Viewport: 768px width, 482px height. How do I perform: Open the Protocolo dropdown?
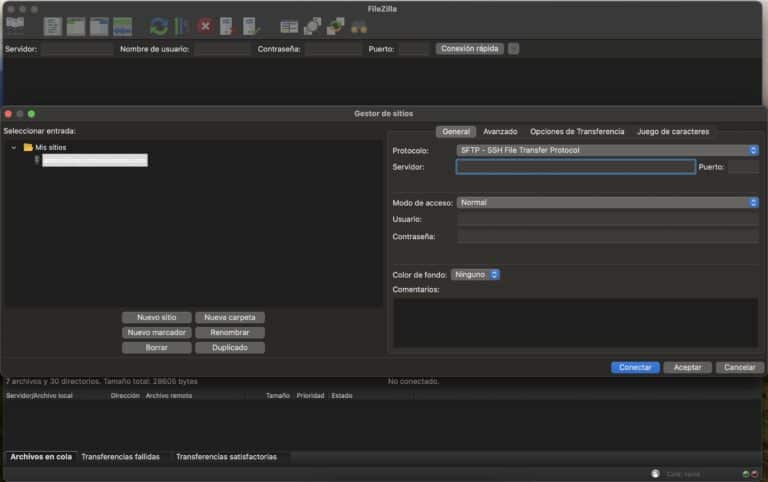[x=607, y=150]
